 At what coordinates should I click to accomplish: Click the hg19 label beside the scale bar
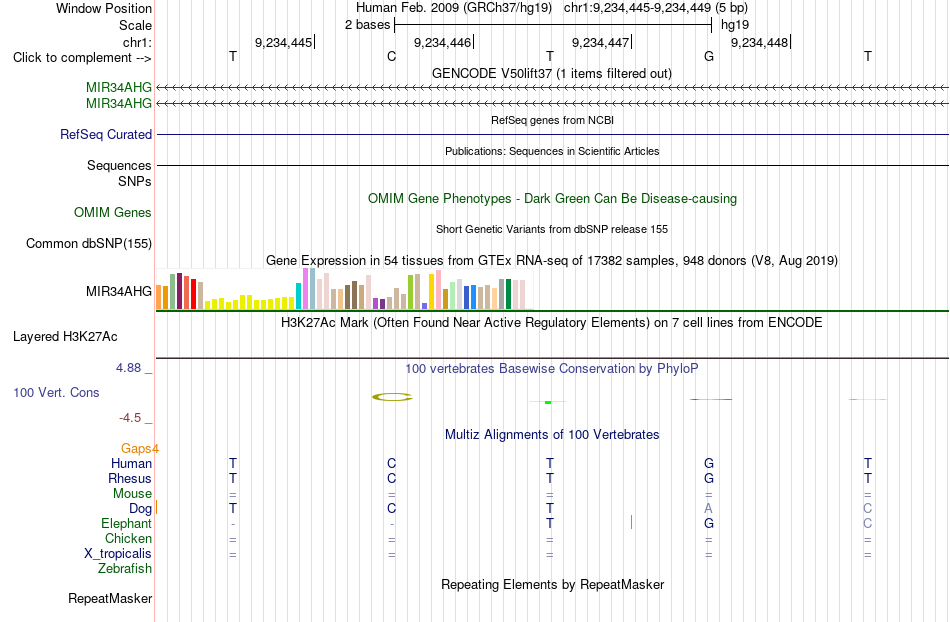pos(735,25)
